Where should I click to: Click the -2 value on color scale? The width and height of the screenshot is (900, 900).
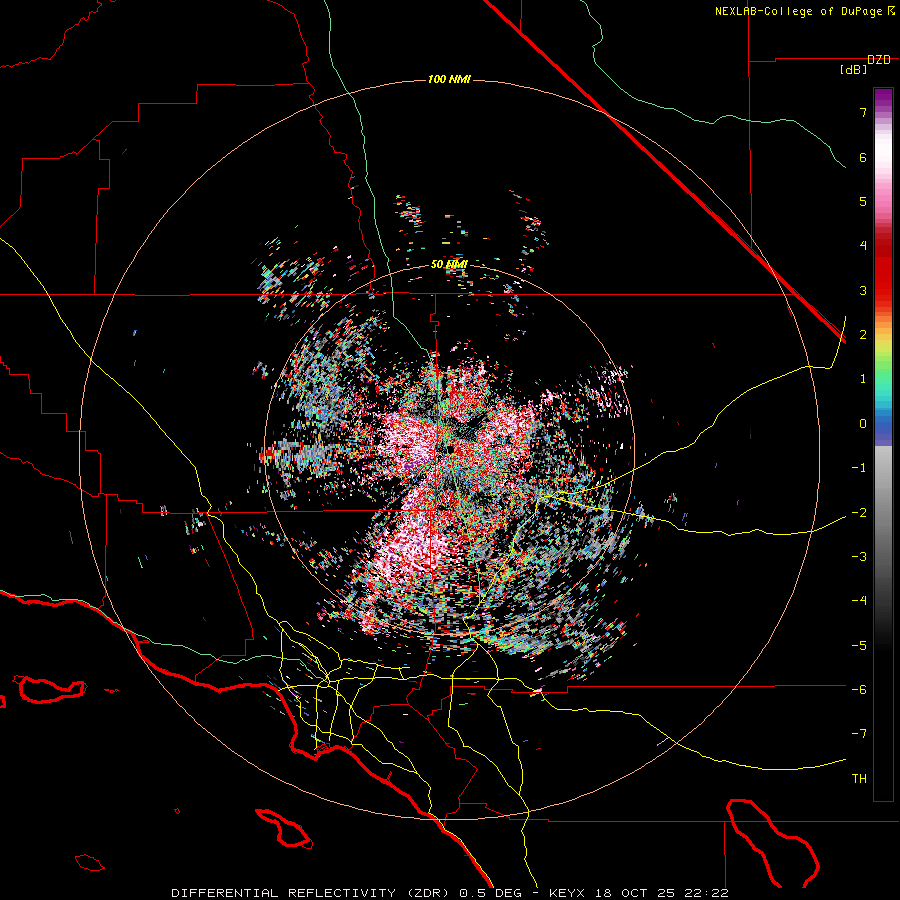pos(859,513)
